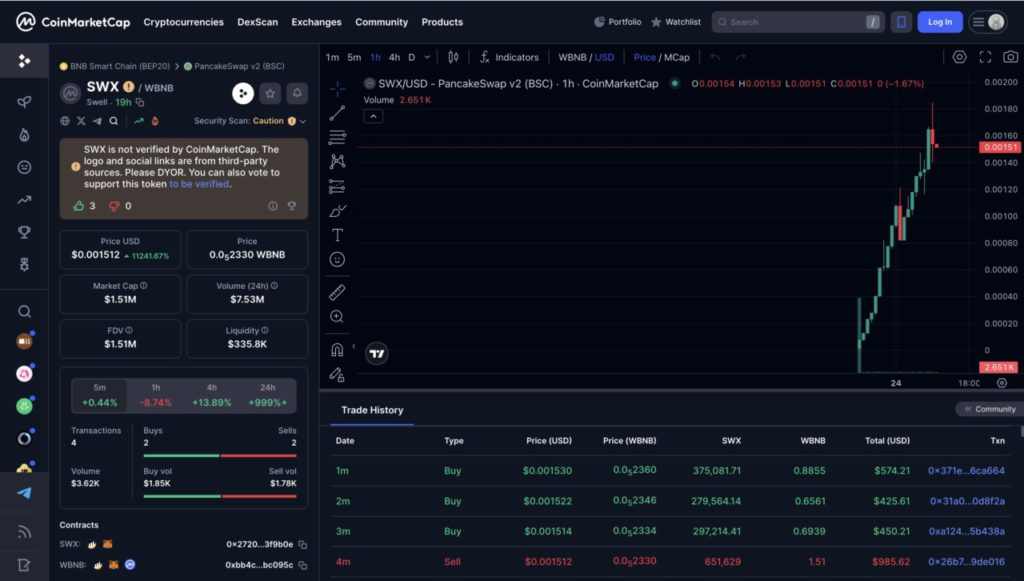The height and width of the screenshot is (581, 1024).
Task: Collapse the Volume indicator legend
Action: tap(372, 116)
